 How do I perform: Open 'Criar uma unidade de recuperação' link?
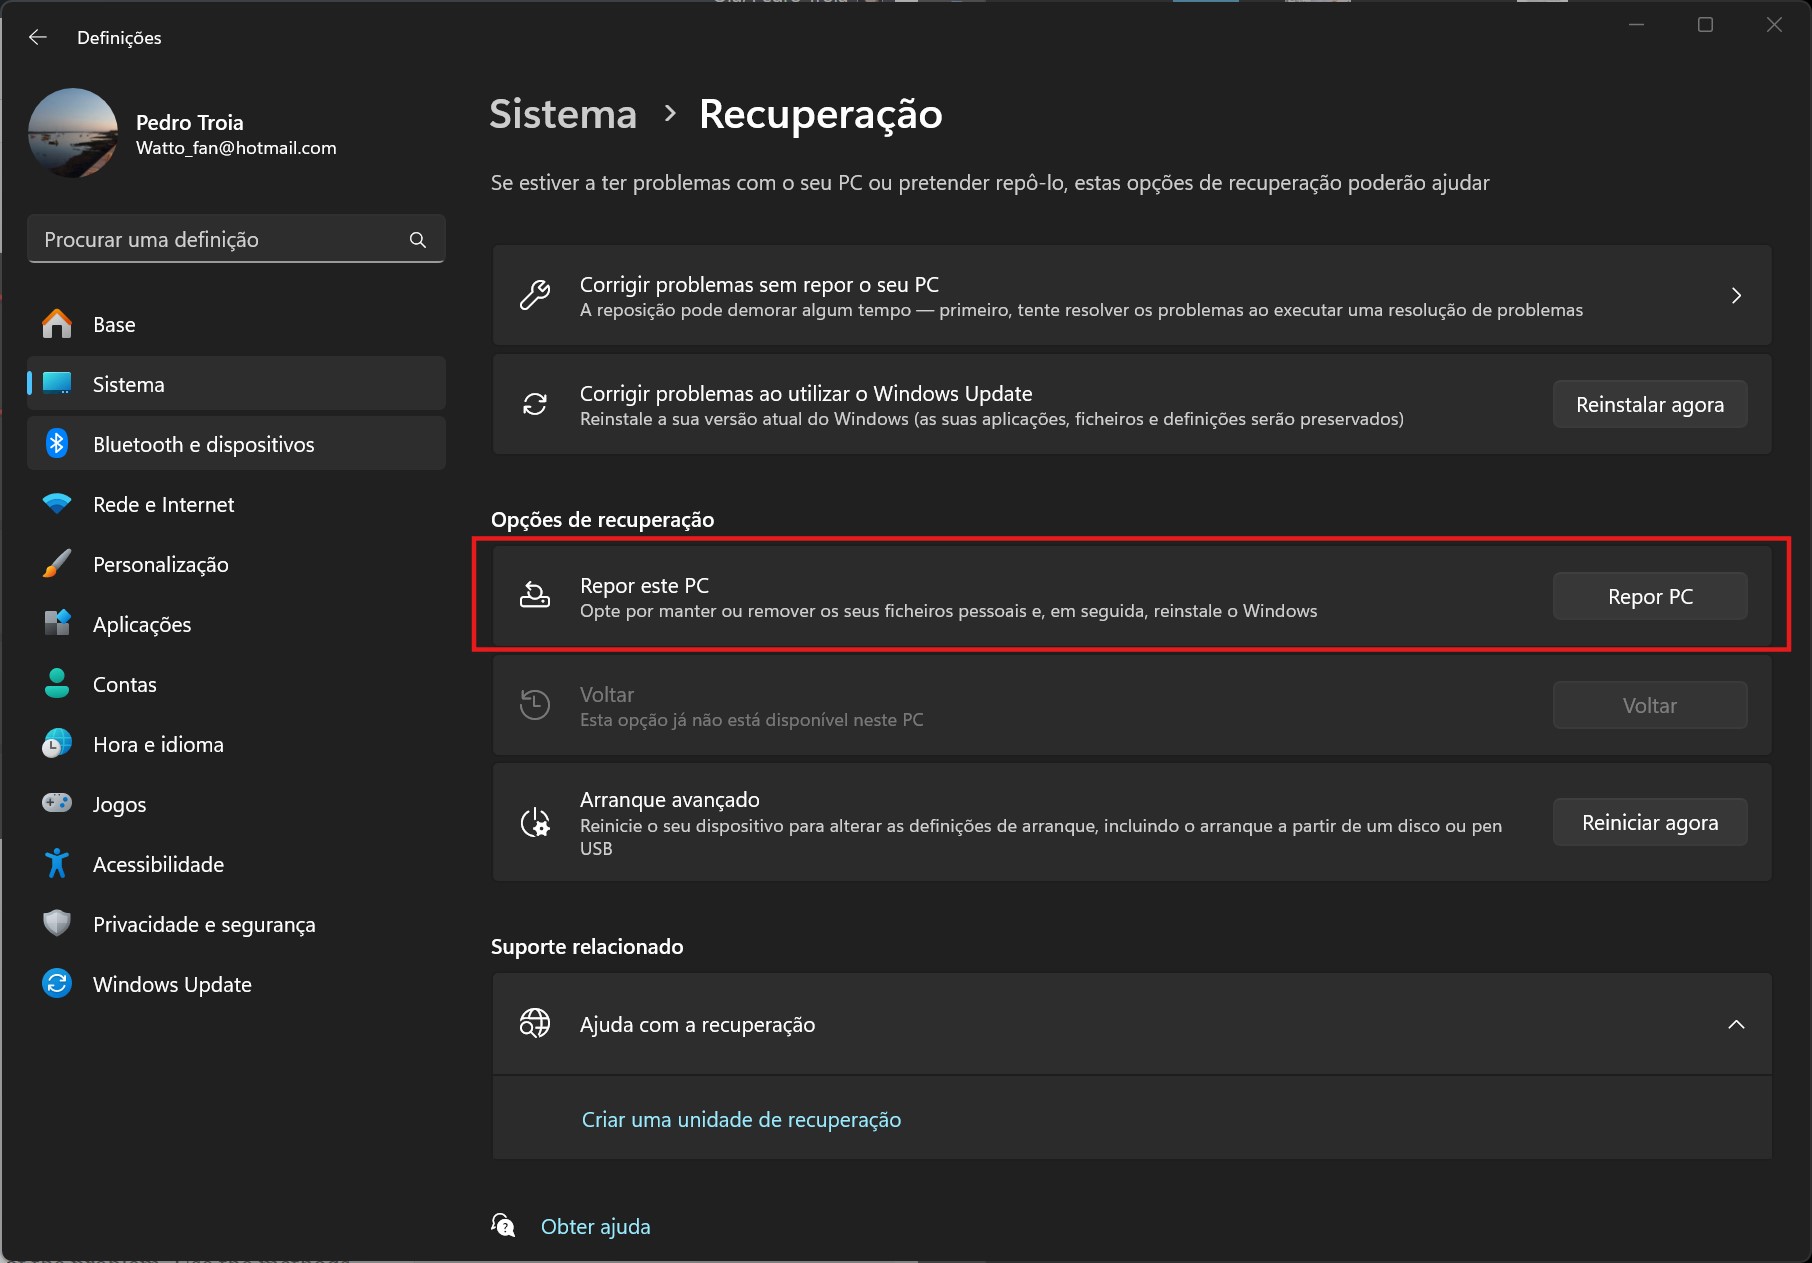click(x=741, y=1120)
